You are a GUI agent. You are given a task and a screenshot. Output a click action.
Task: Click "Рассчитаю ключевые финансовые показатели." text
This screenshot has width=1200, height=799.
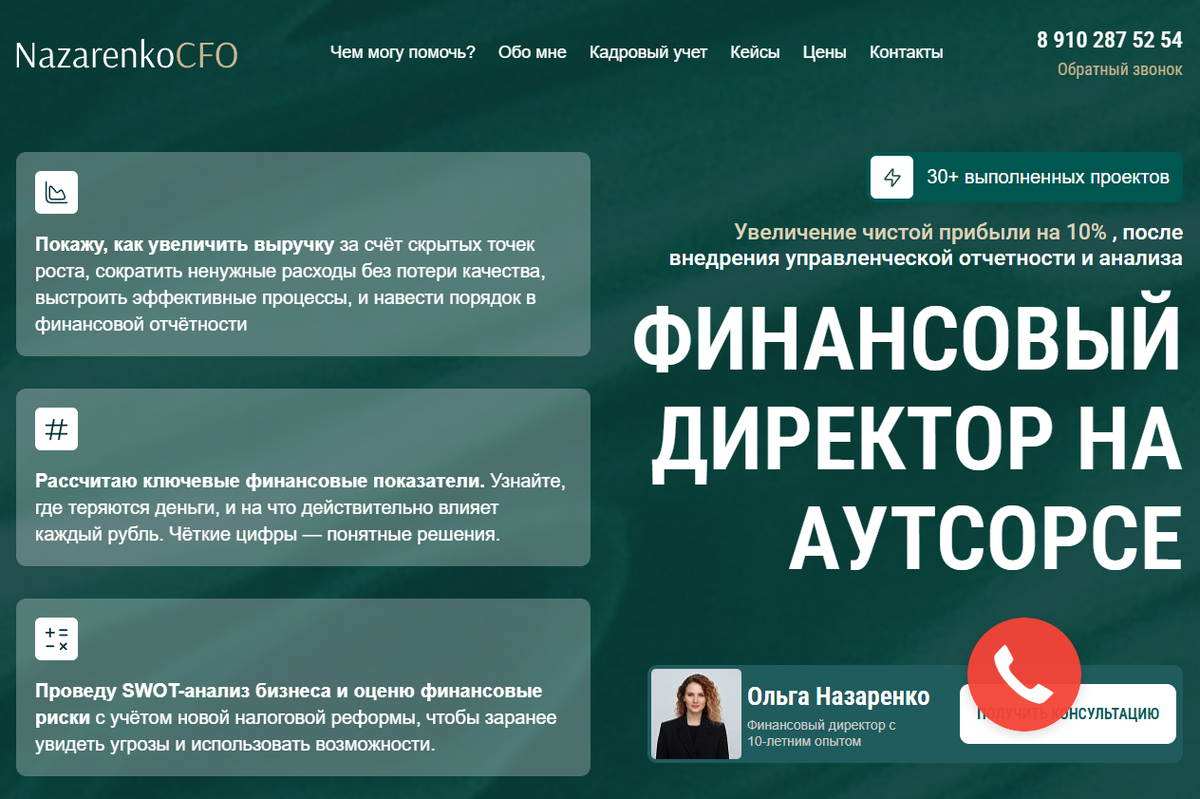coord(260,481)
